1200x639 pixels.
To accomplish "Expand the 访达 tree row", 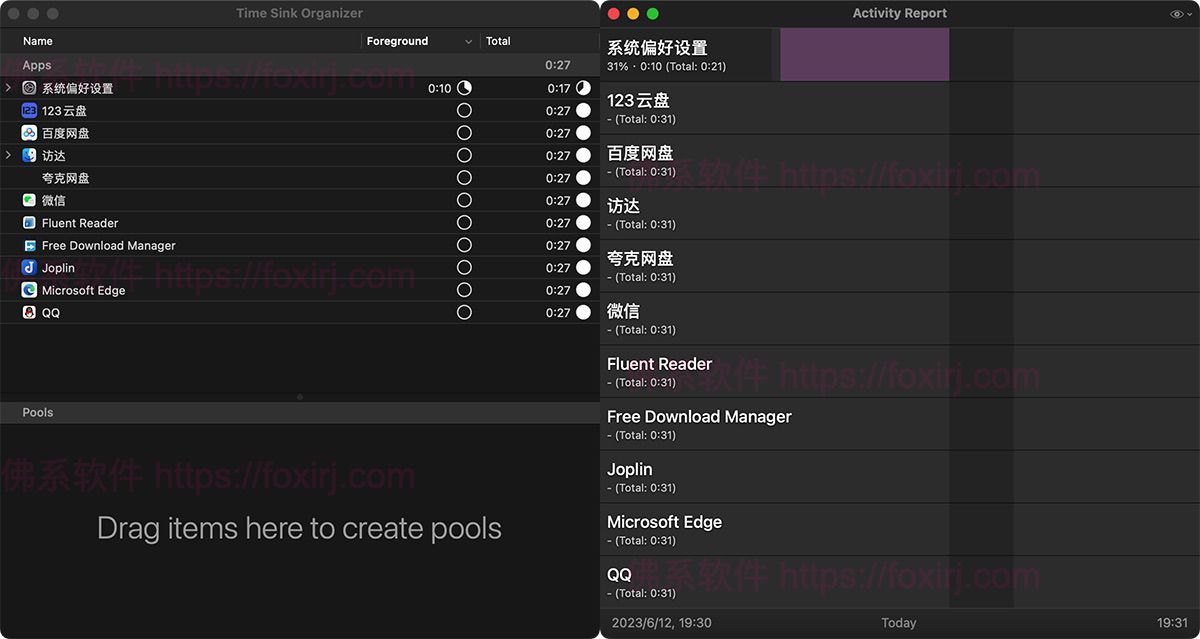I will 8,155.
